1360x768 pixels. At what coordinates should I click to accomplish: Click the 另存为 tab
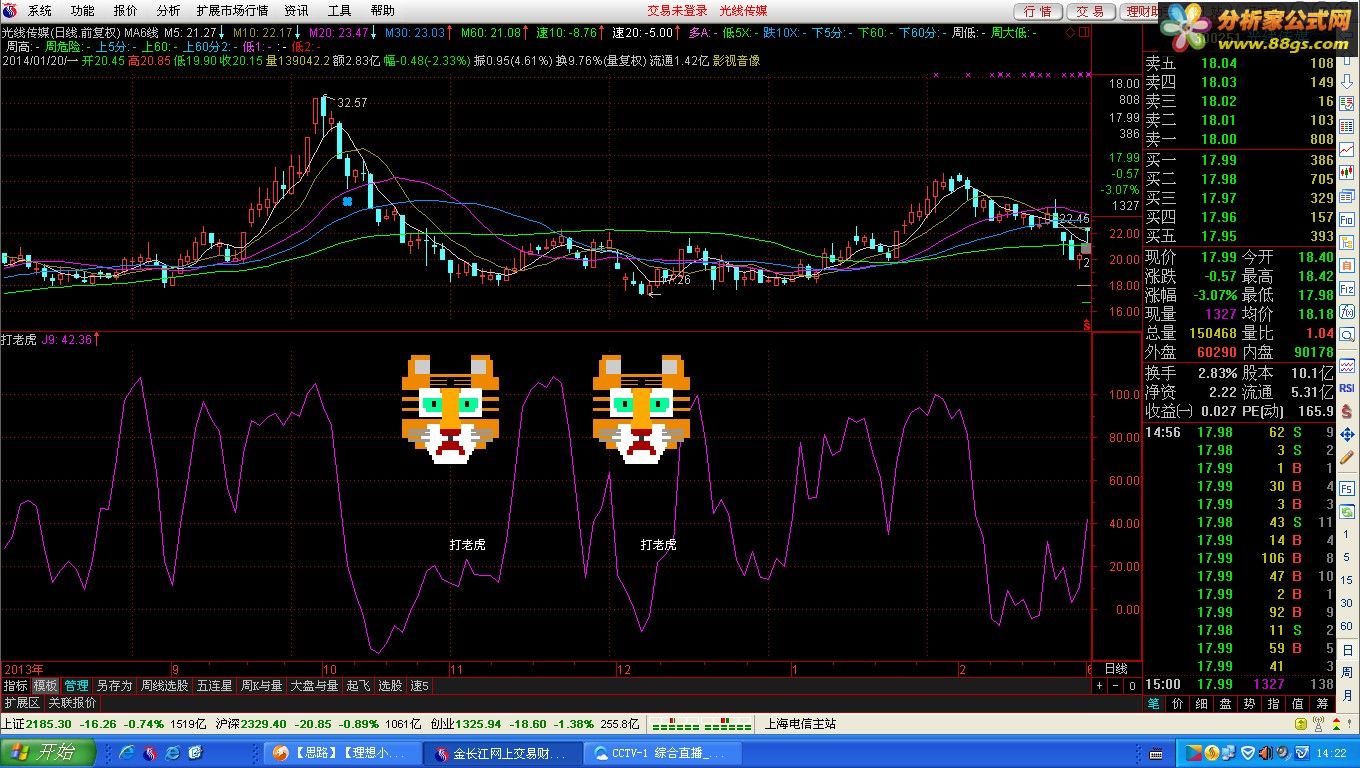114,686
